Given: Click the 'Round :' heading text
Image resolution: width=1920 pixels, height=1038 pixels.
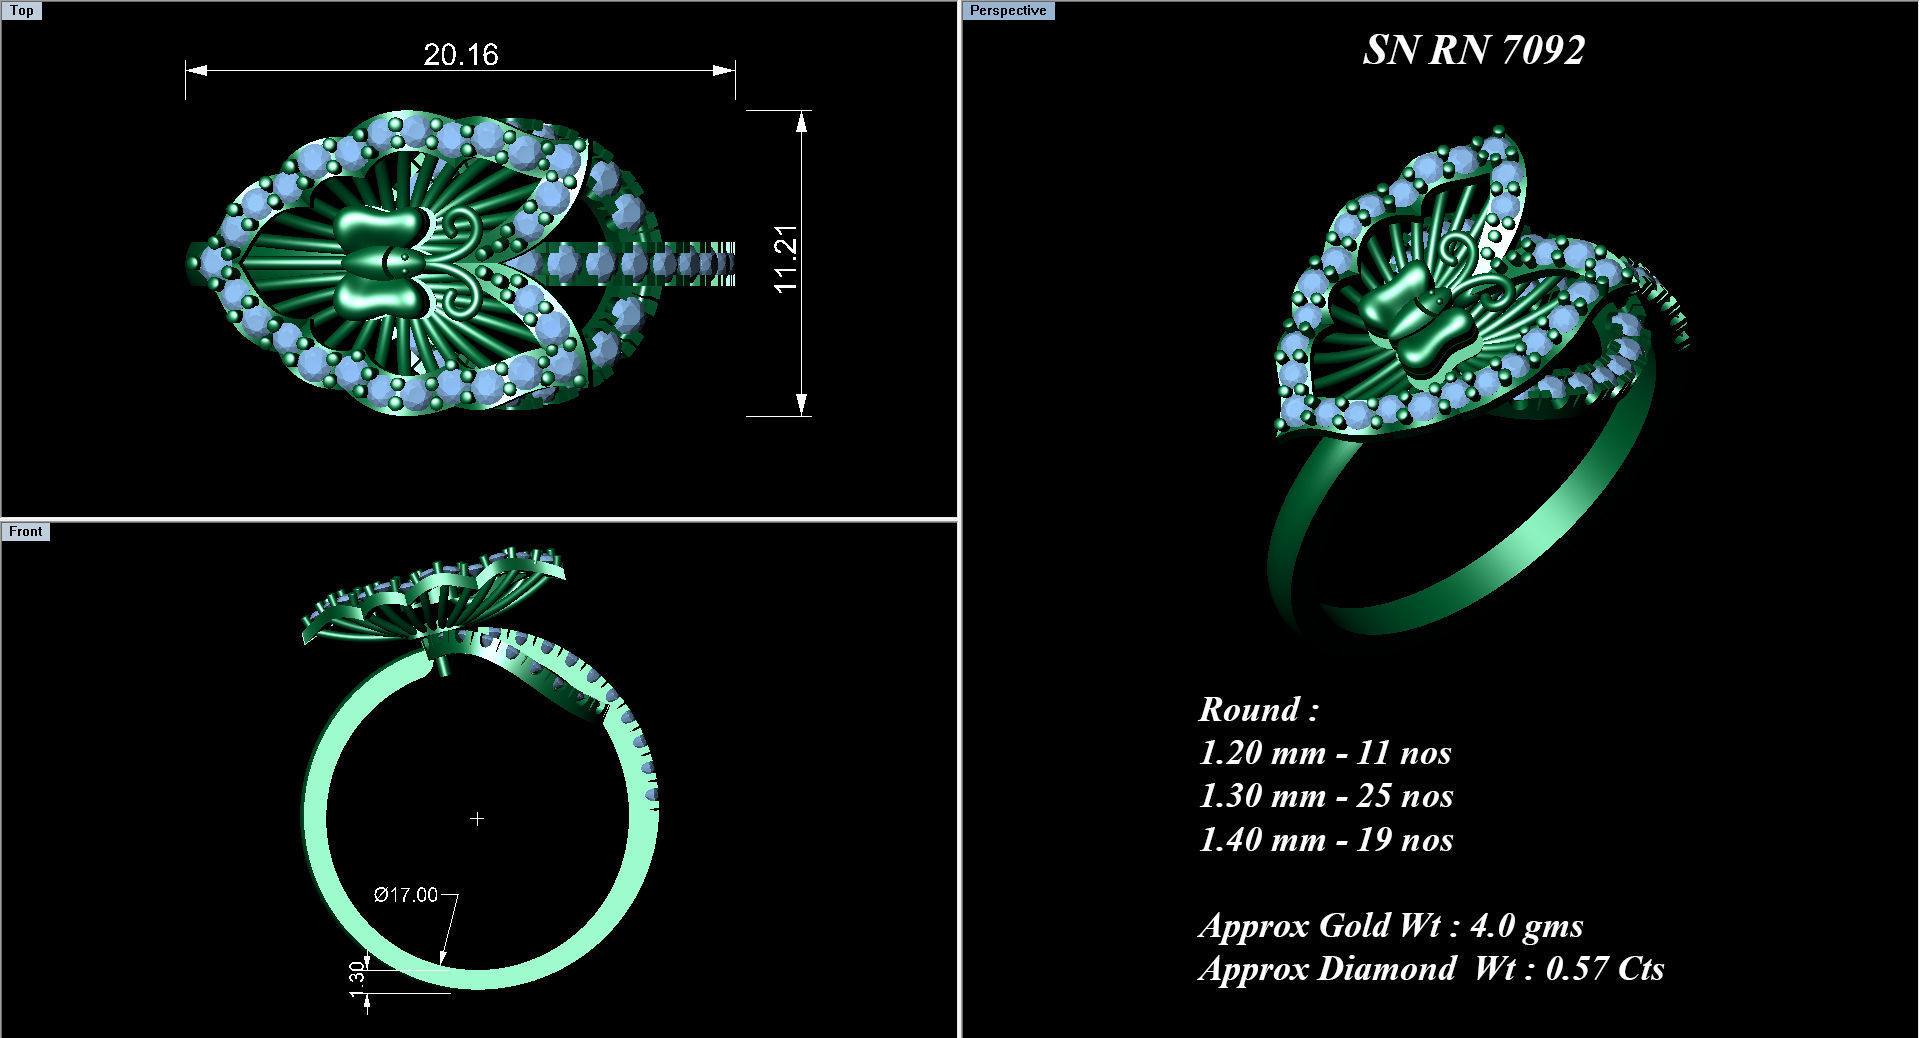Looking at the screenshot, I should [1259, 709].
